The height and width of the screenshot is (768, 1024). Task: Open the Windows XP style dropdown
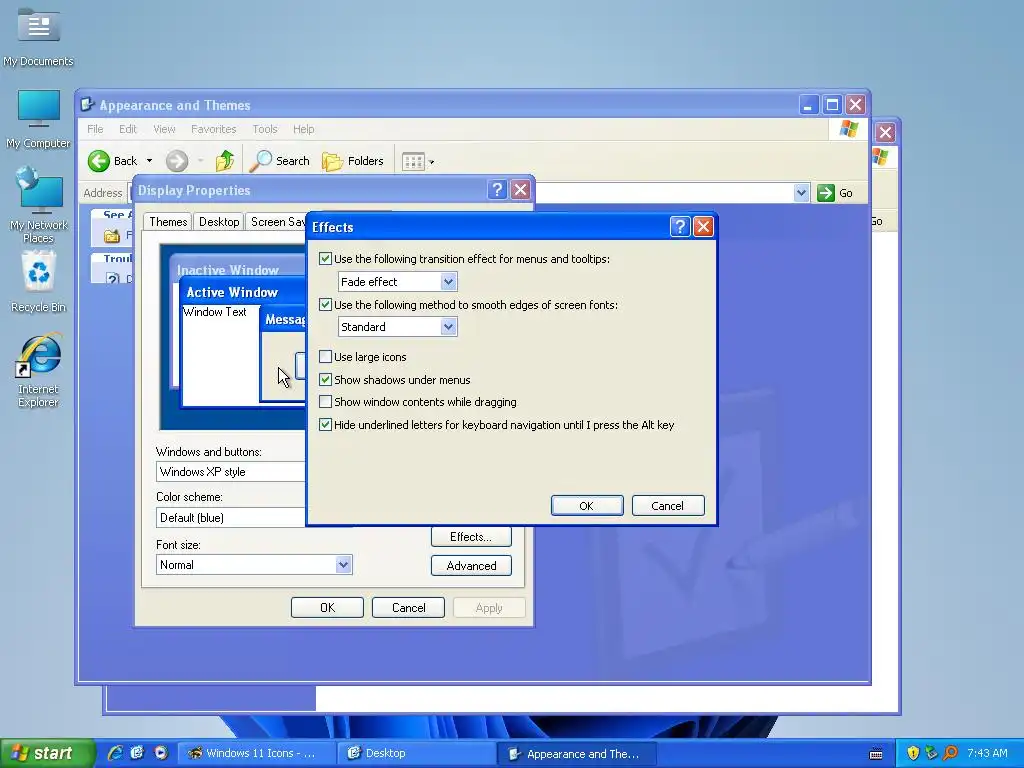[231, 472]
